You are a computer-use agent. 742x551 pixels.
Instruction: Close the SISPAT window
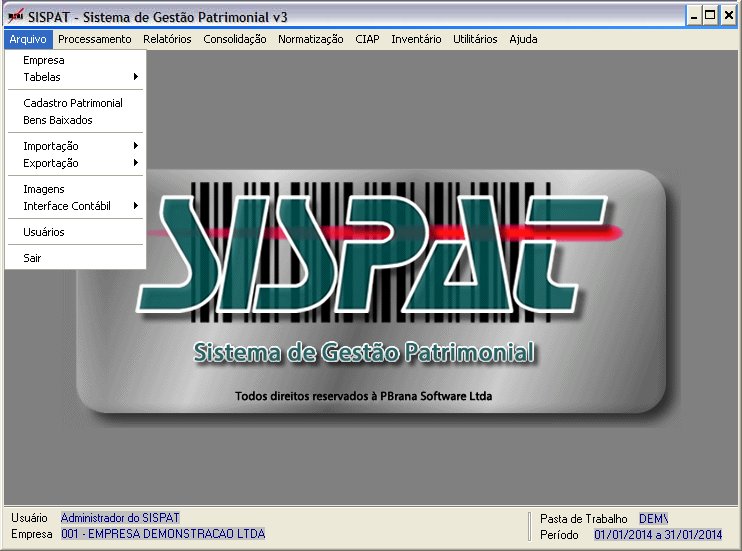pyautogui.click(x=728, y=16)
